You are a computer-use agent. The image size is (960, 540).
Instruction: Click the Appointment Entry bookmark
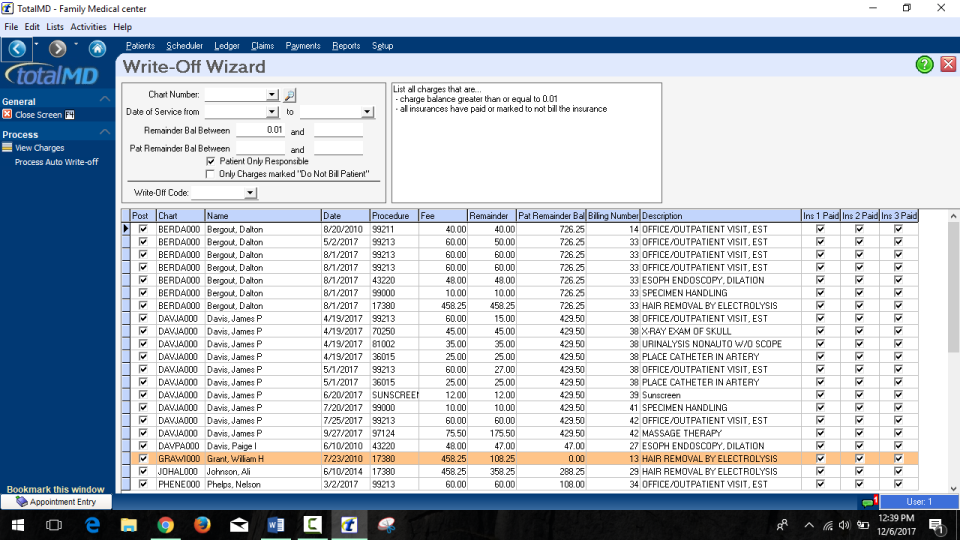coord(56,502)
